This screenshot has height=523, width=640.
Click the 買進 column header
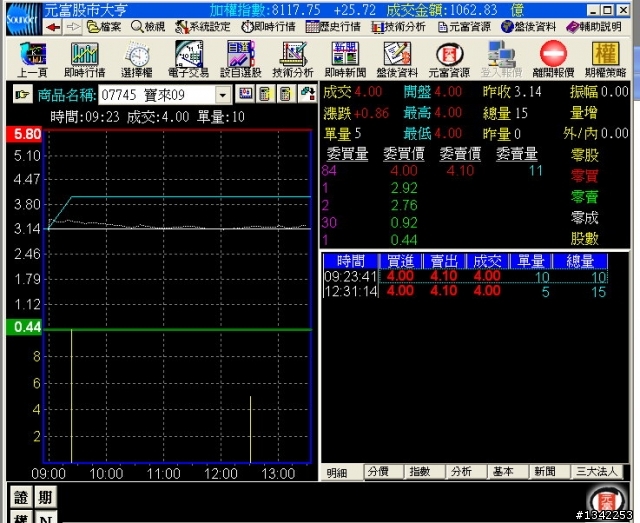pos(400,261)
